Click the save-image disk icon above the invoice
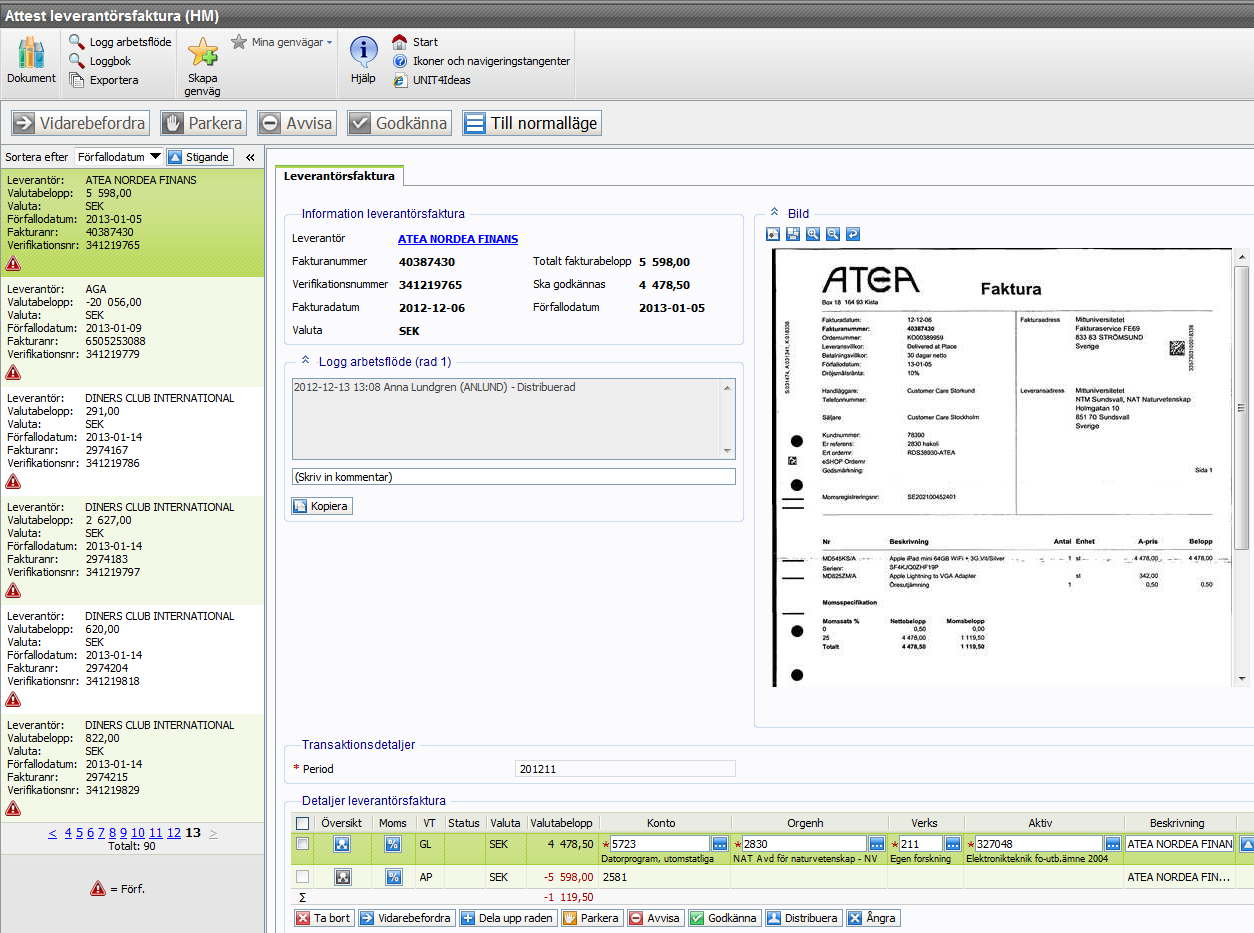This screenshot has width=1254, height=933. (x=793, y=234)
